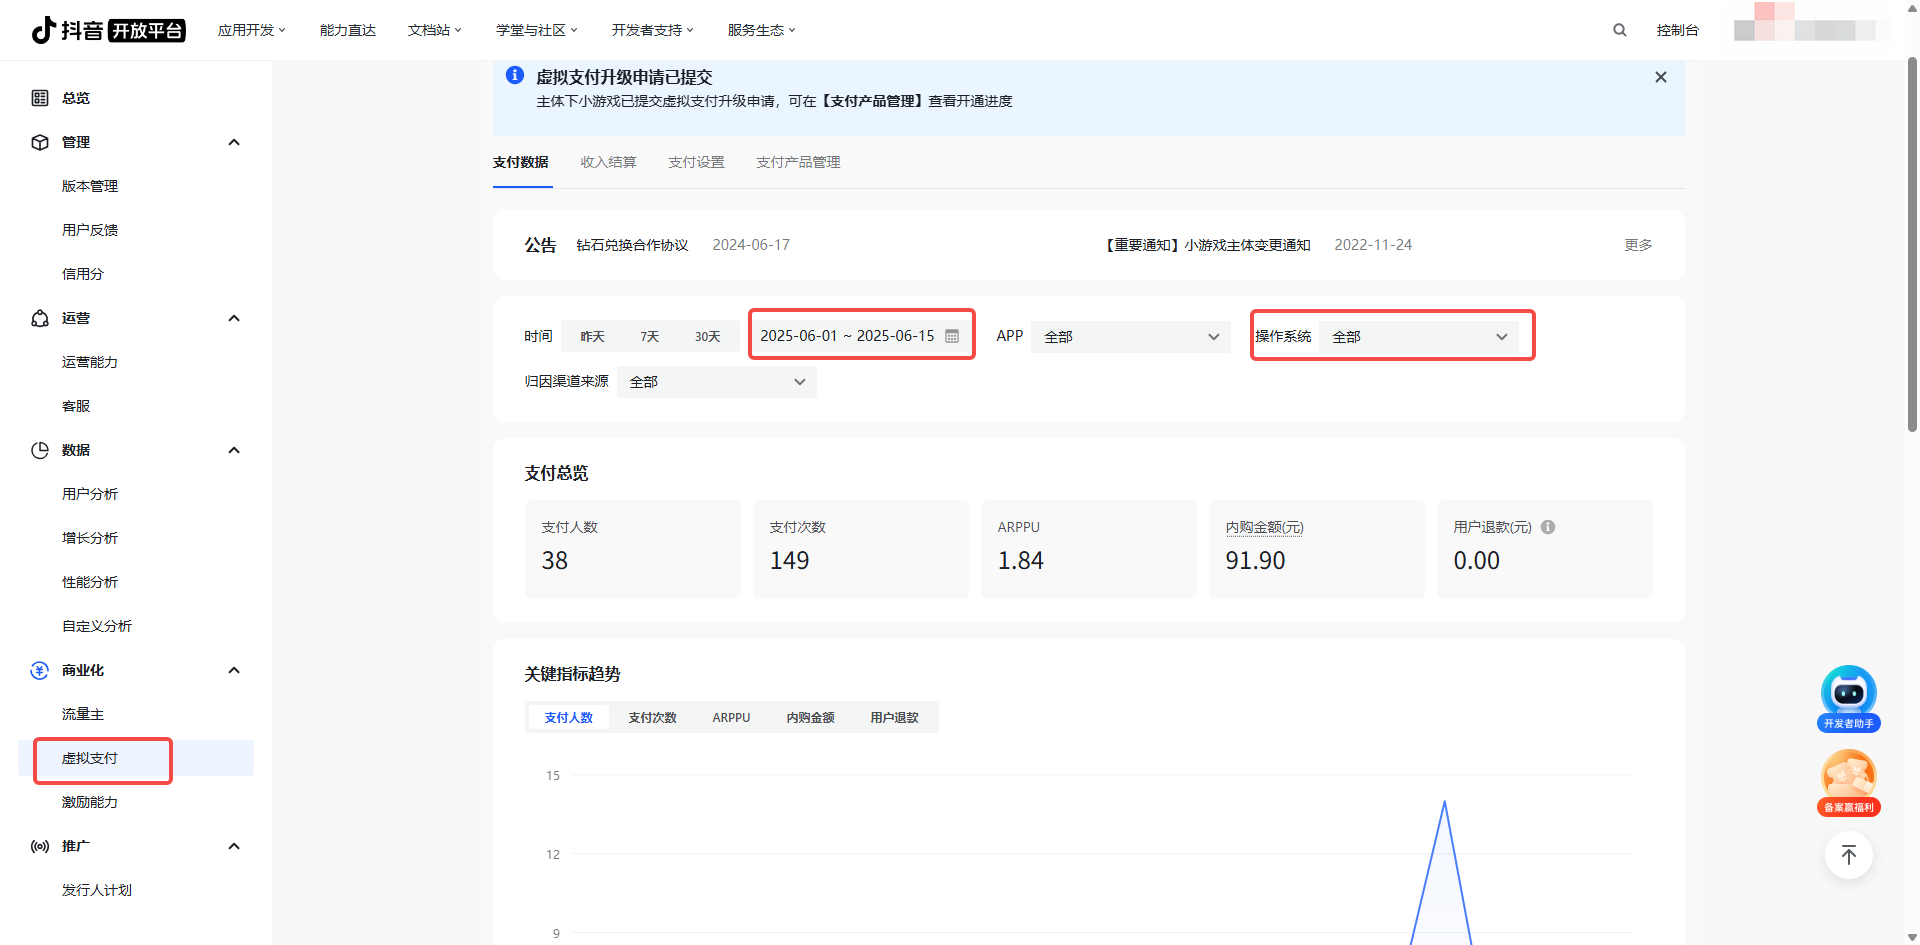Click 更多 link in announcements
The width and height of the screenshot is (1920, 945).
point(1637,245)
